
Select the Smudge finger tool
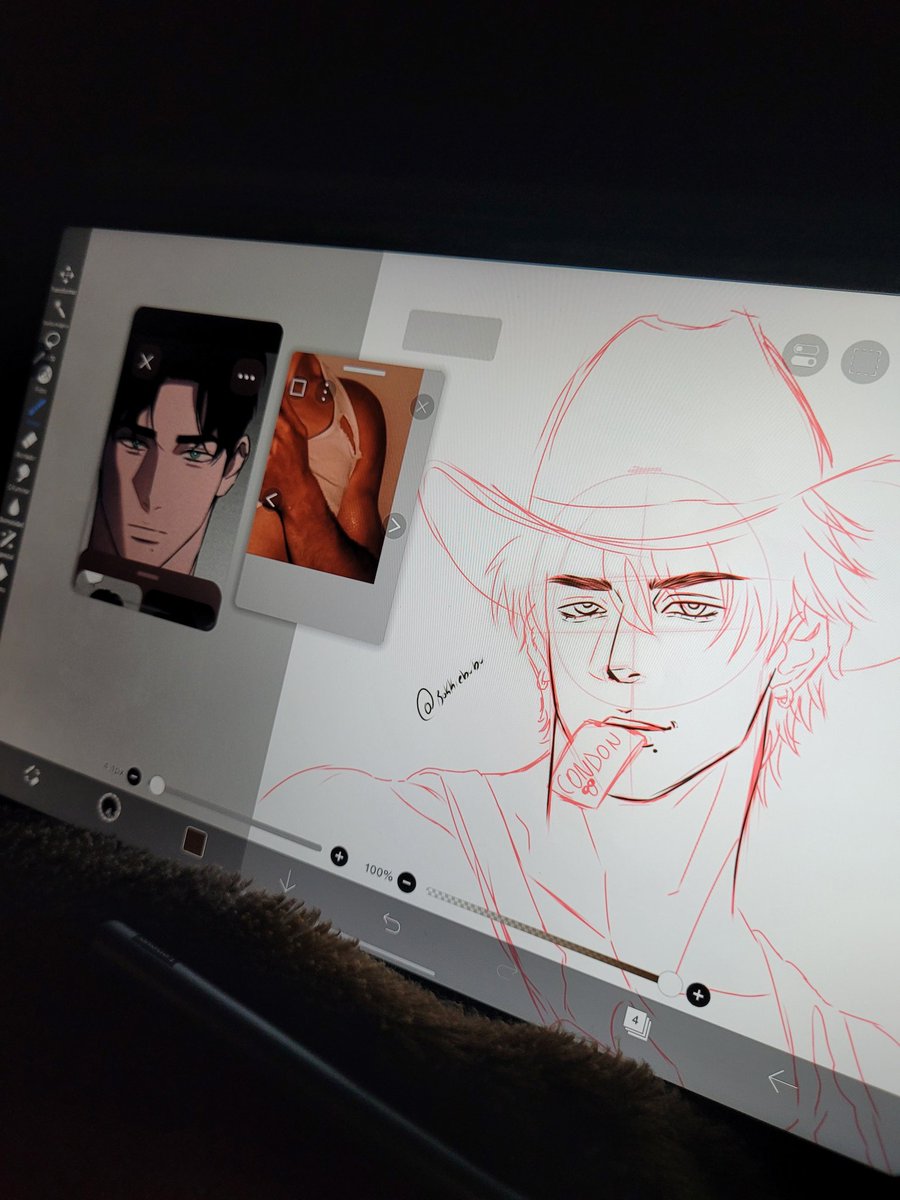(22, 473)
